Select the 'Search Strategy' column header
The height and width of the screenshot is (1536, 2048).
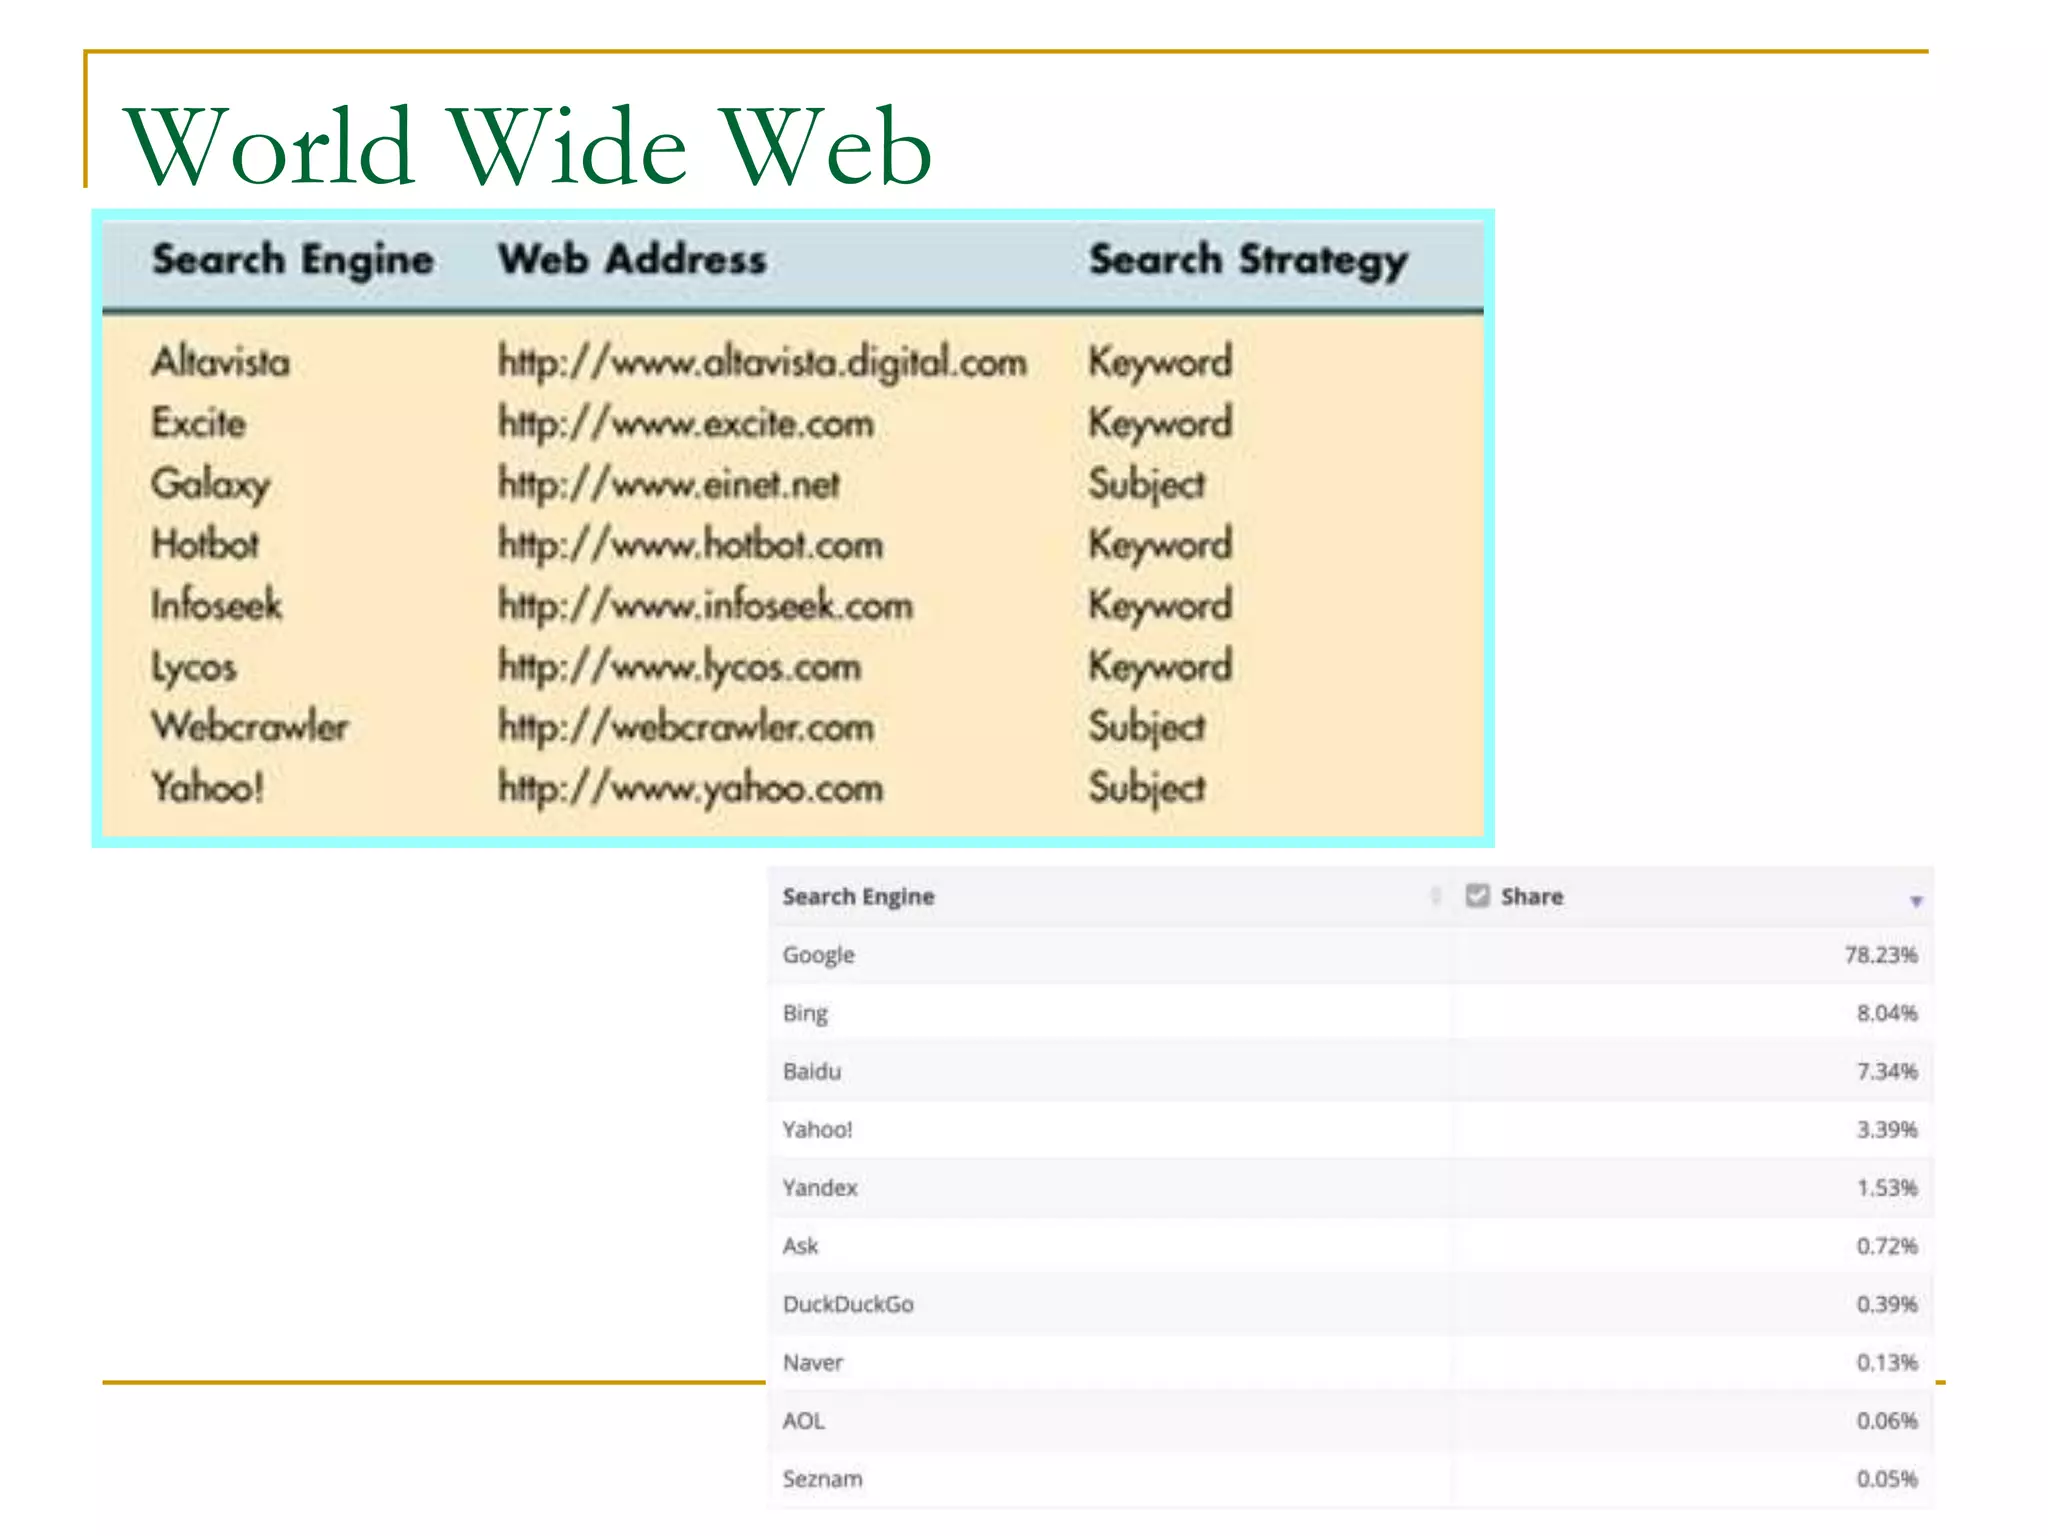[x=1249, y=260]
